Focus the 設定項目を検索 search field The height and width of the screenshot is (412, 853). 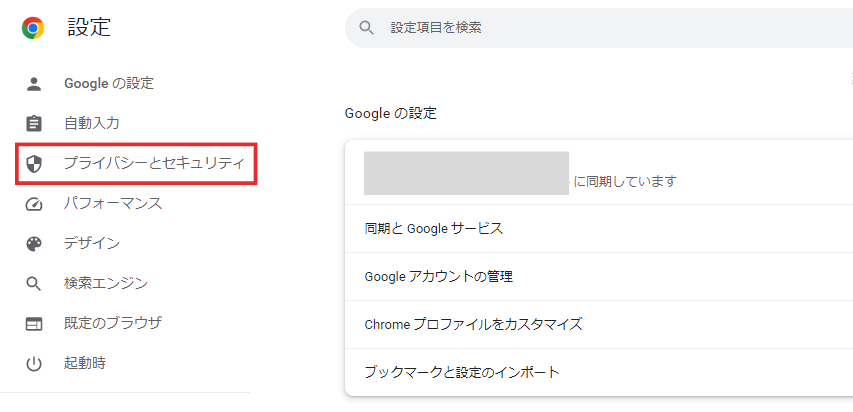[x=598, y=28]
